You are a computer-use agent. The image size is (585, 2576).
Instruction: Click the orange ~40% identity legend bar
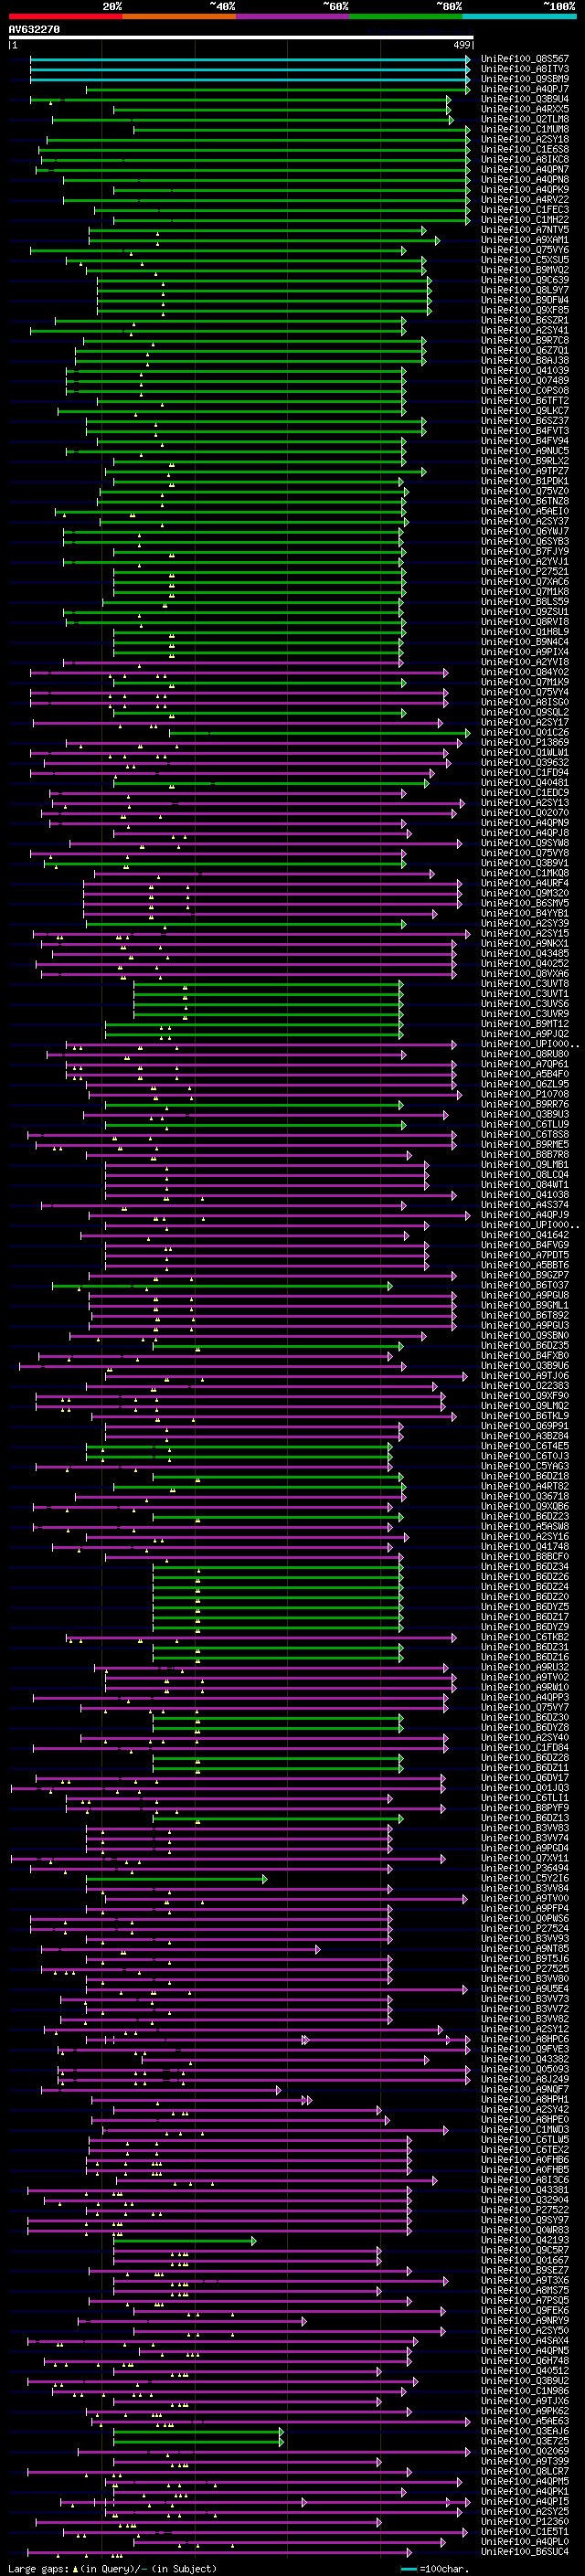179,16
